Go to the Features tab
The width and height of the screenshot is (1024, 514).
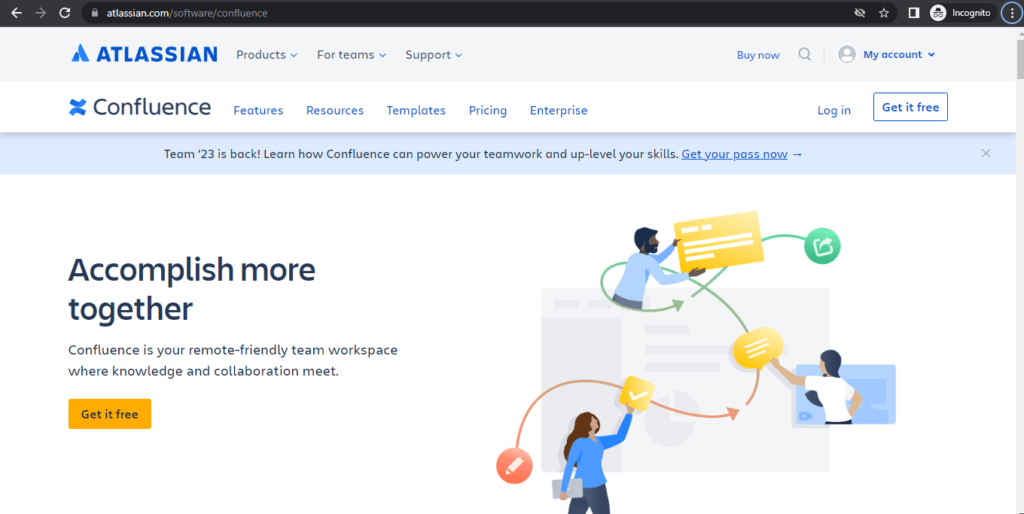point(258,110)
